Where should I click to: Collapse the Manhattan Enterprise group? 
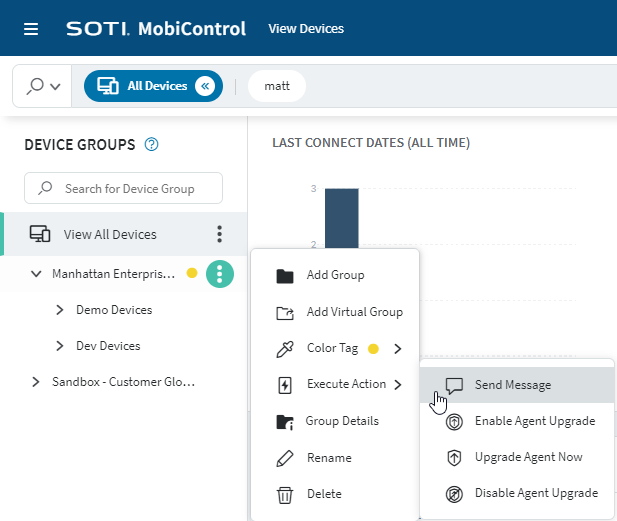[37, 273]
